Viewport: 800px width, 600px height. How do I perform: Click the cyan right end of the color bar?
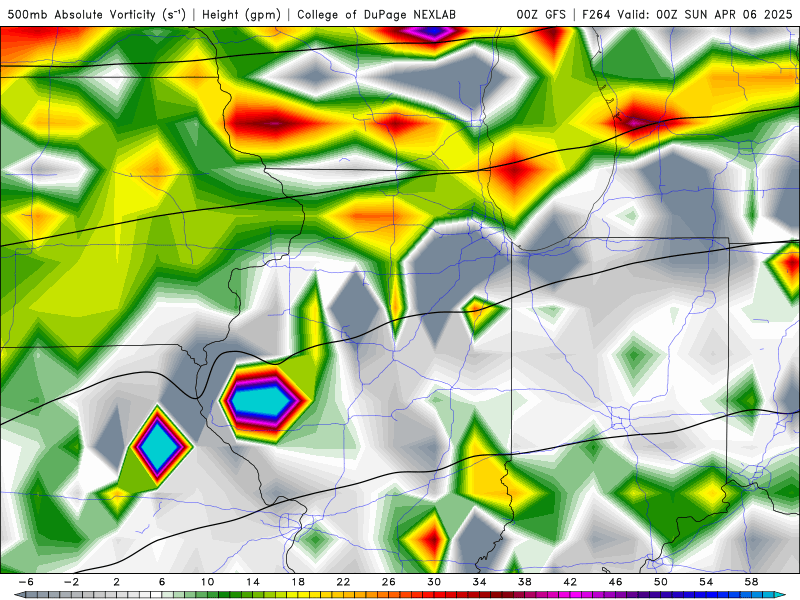click(x=778, y=595)
